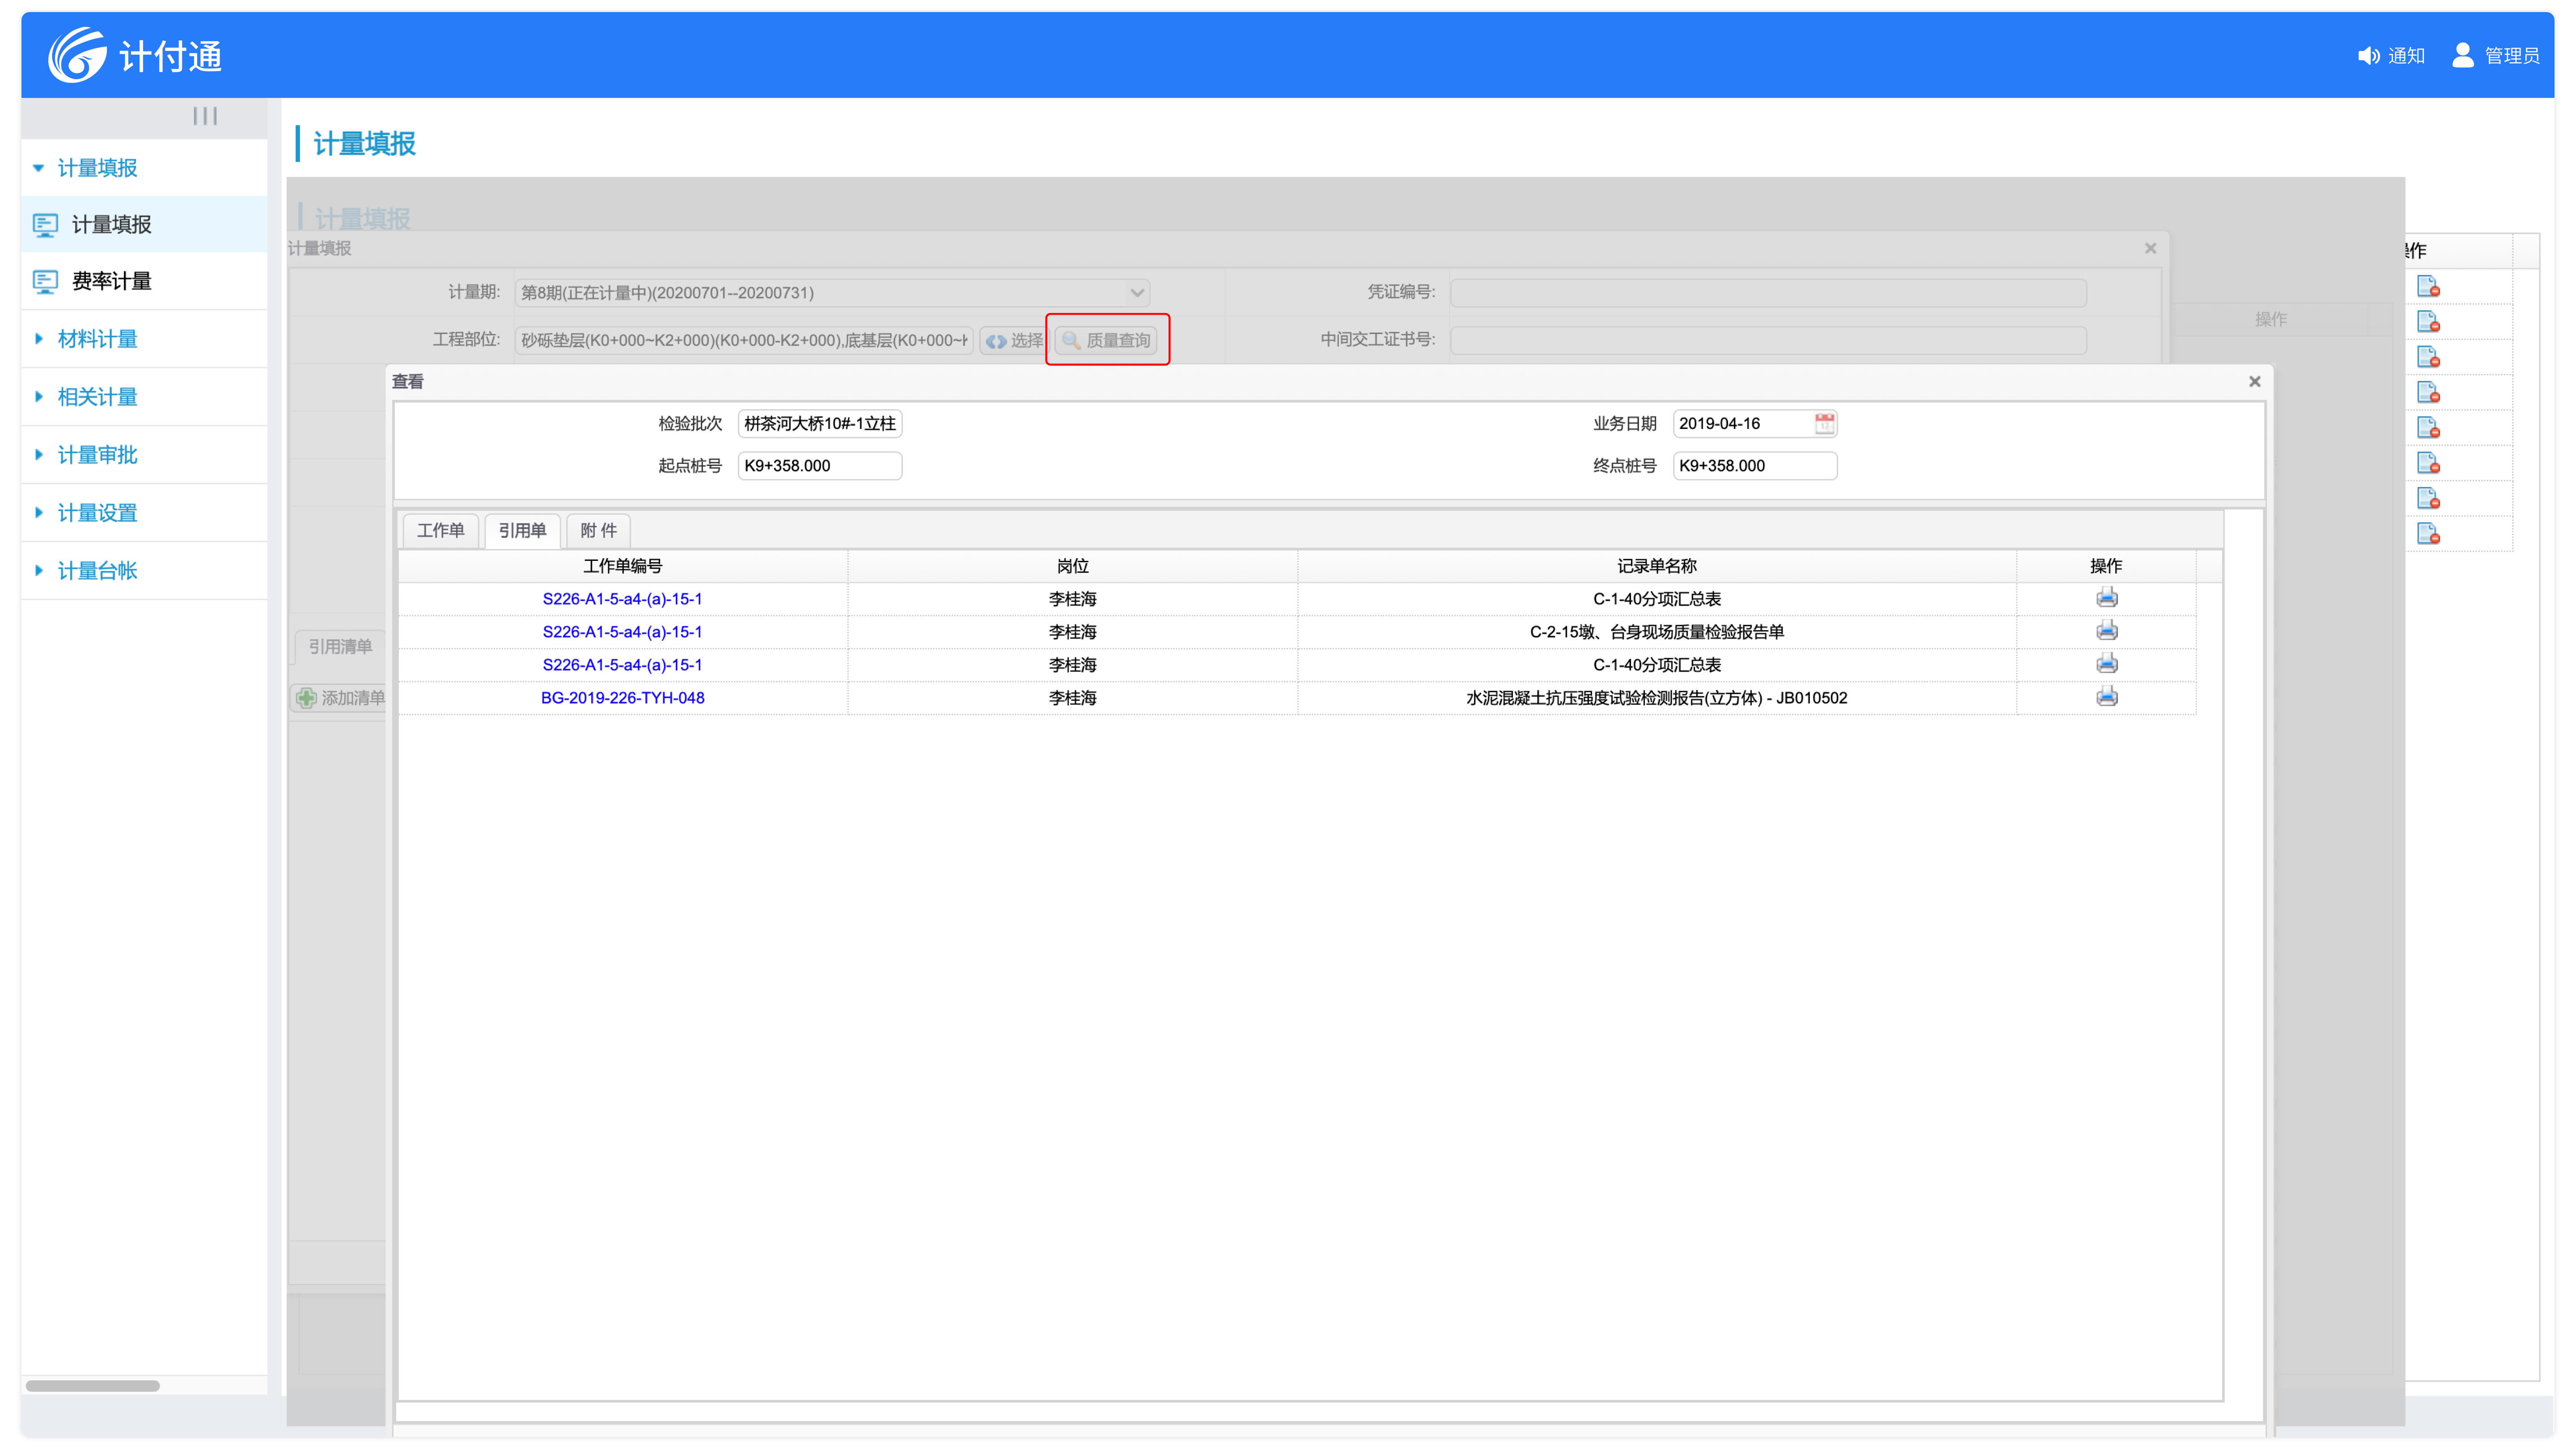Switch to the 工作单 tab

(x=440, y=530)
